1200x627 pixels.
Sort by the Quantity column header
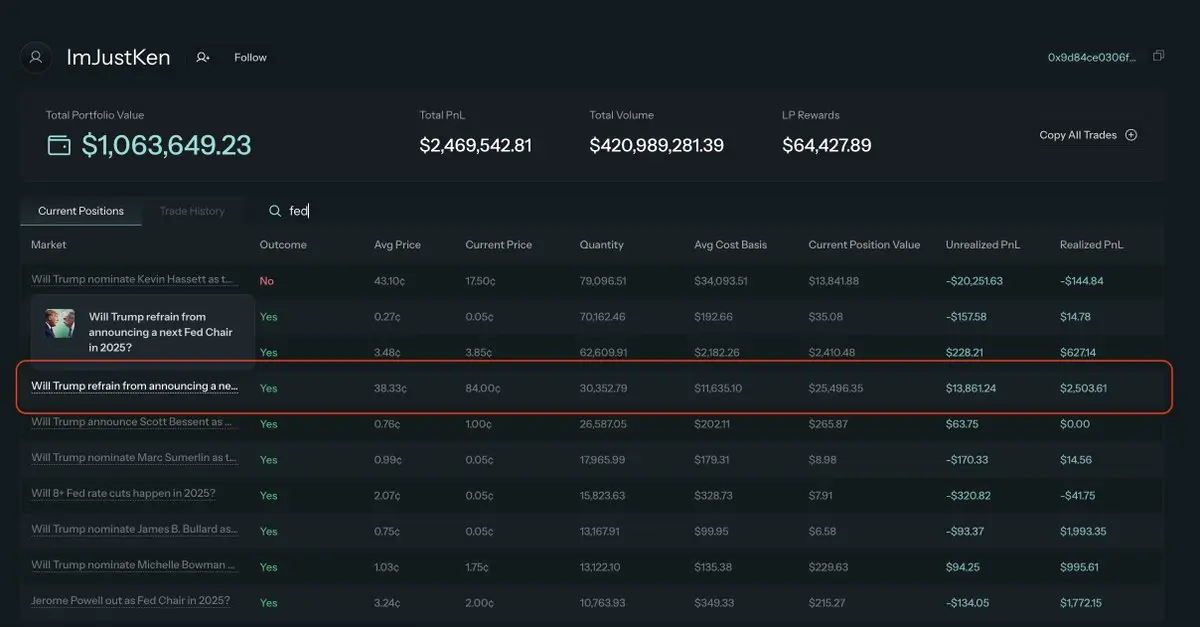click(x=601, y=245)
